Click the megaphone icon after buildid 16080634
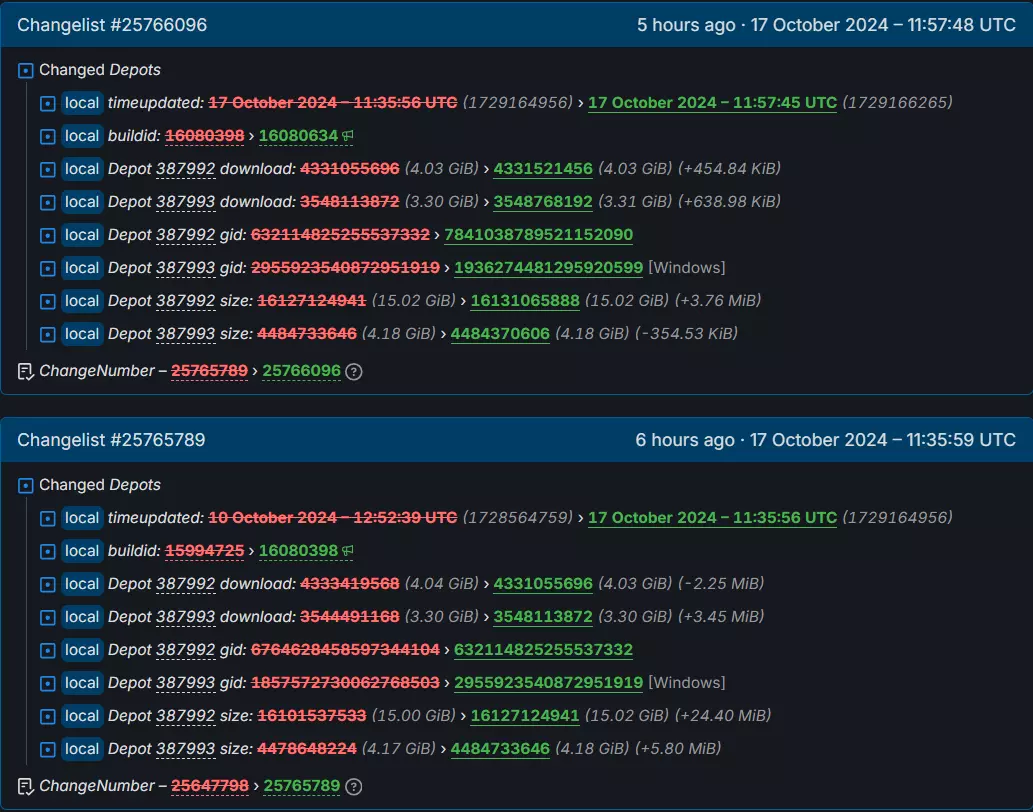 (348, 136)
